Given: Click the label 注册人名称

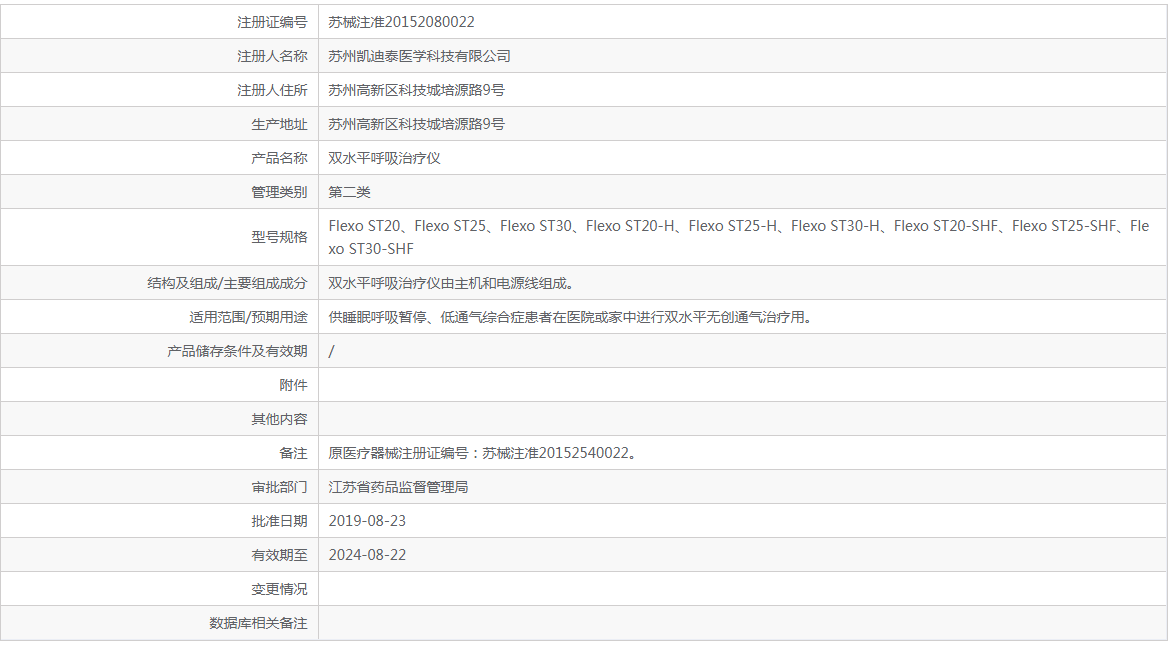Looking at the screenshot, I should (272, 56).
